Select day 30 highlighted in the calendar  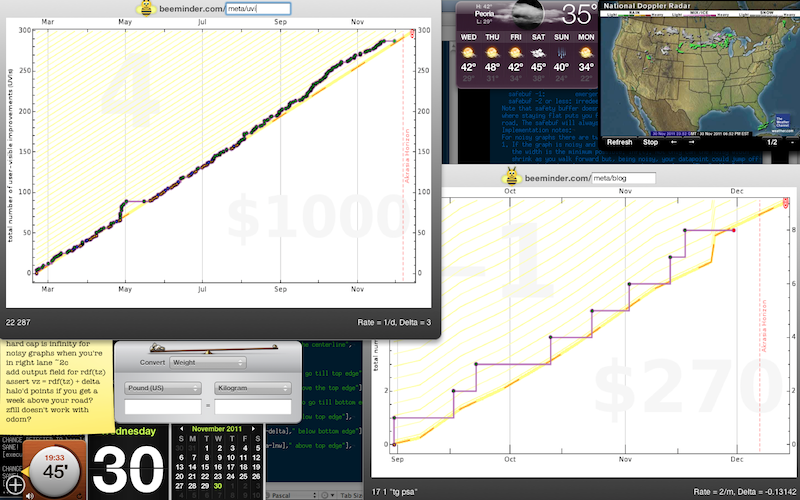218,486
